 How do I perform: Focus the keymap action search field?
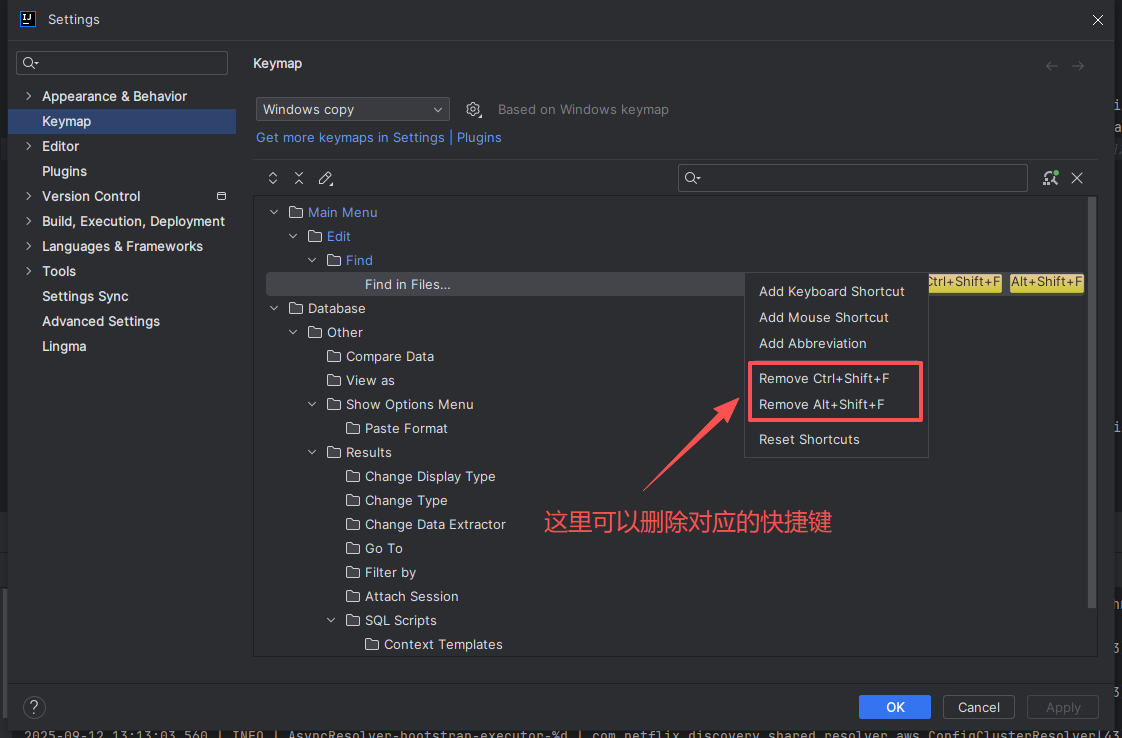pyautogui.click(x=852, y=178)
